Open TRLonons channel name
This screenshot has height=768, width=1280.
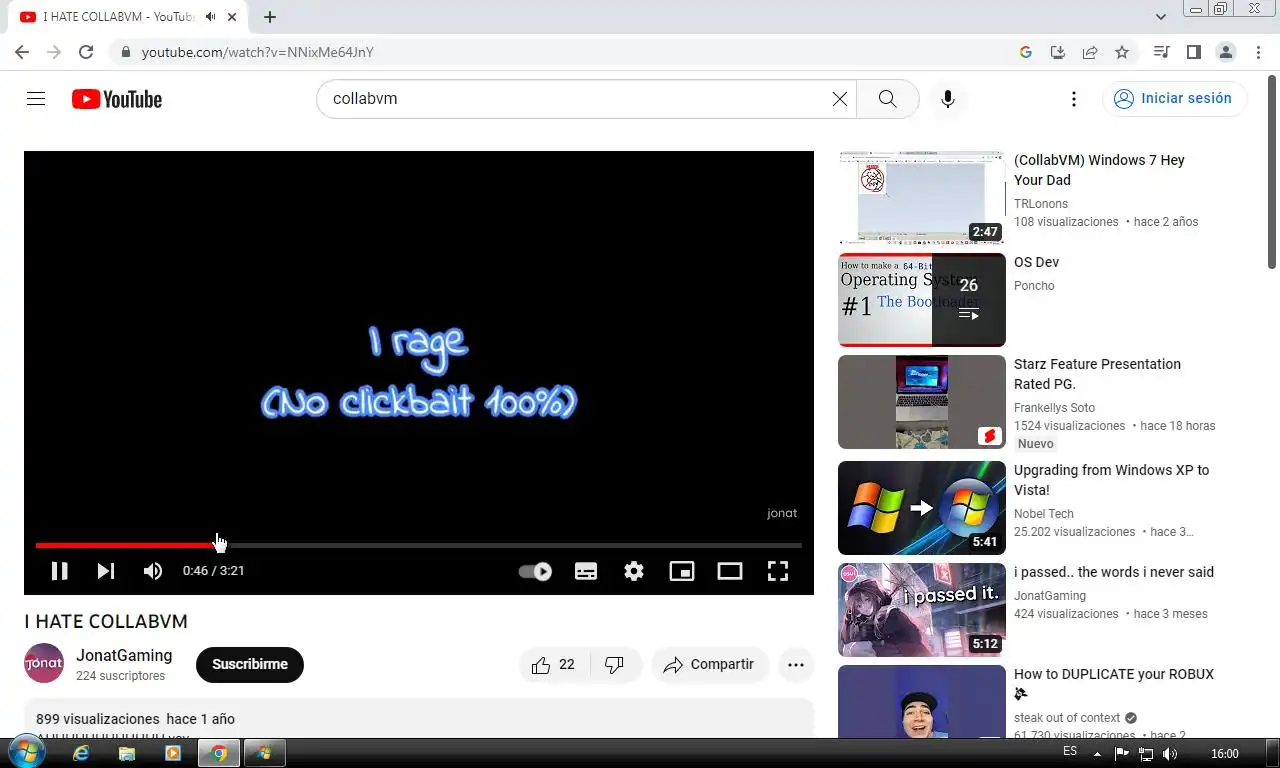coord(1041,204)
